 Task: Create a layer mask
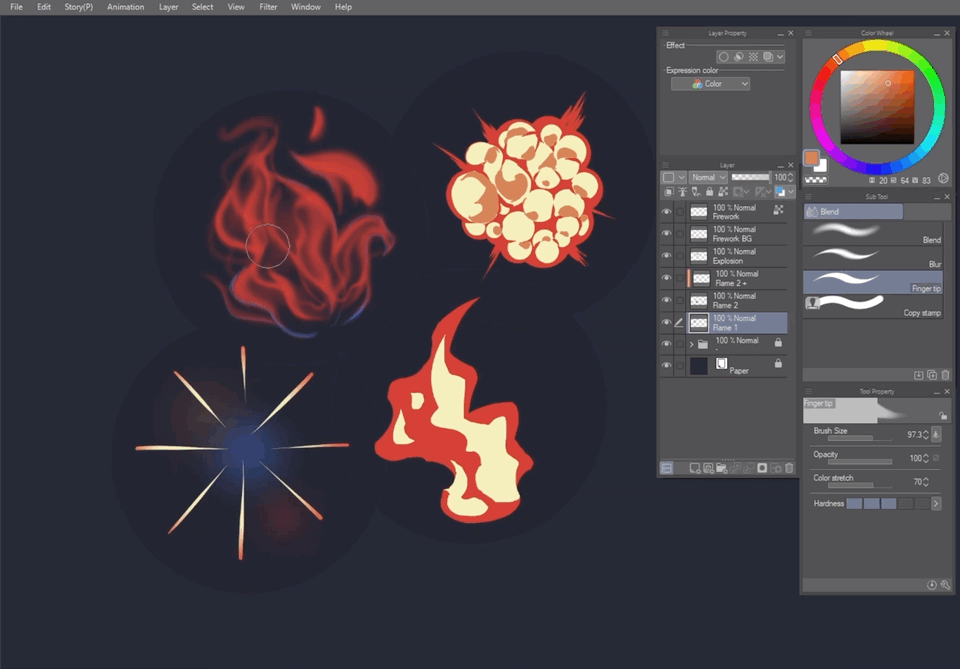762,468
